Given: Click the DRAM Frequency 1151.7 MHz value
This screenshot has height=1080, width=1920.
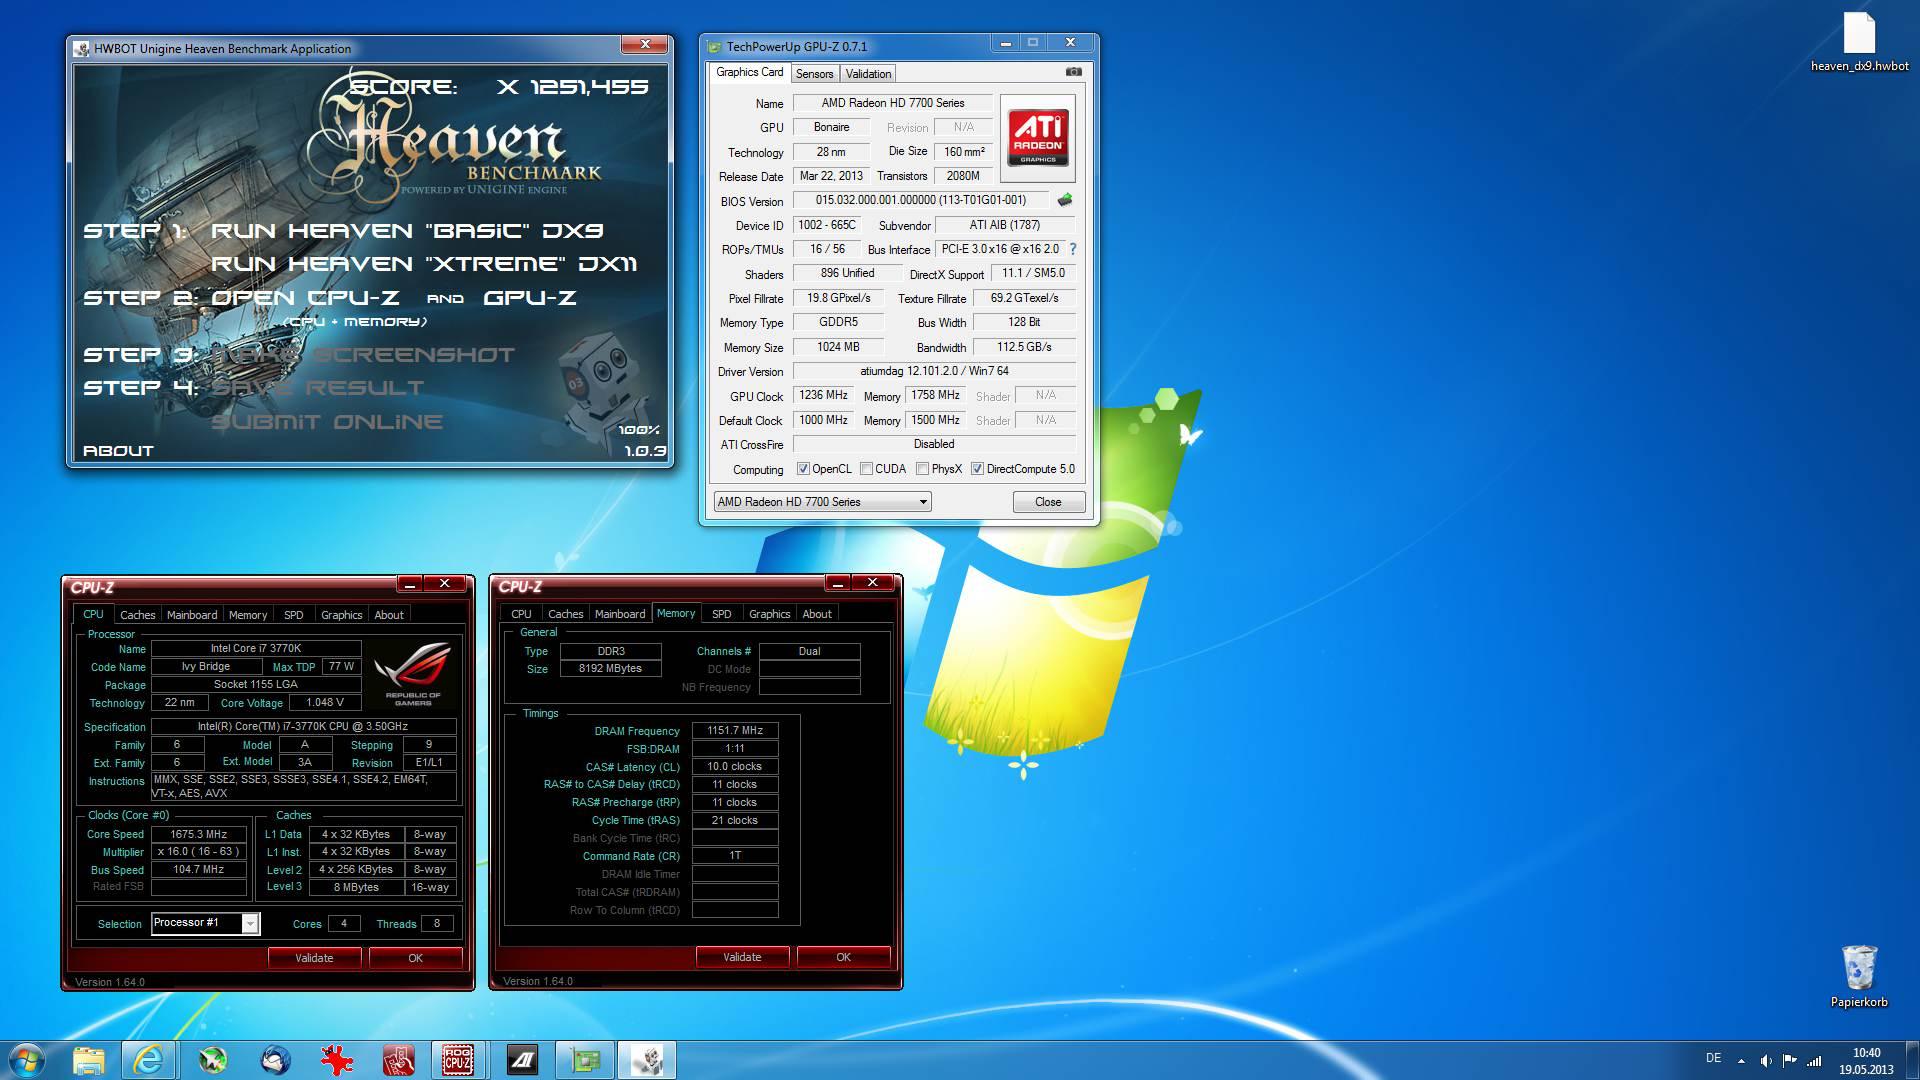Looking at the screenshot, I should (735, 731).
